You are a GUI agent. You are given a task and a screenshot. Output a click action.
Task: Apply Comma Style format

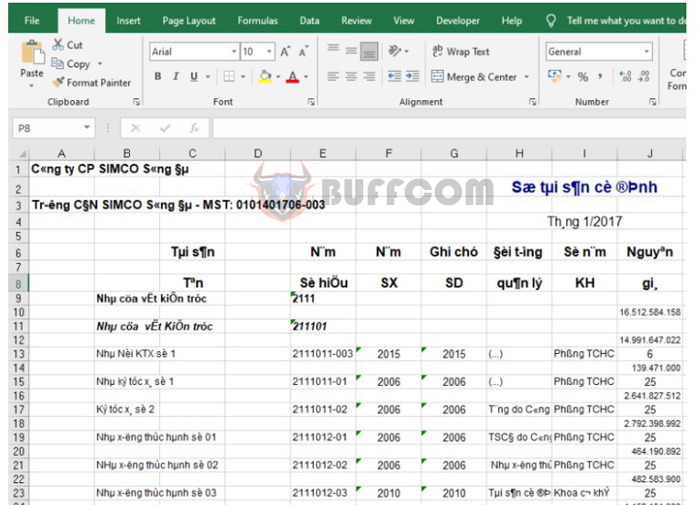click(x=600, y=76)
